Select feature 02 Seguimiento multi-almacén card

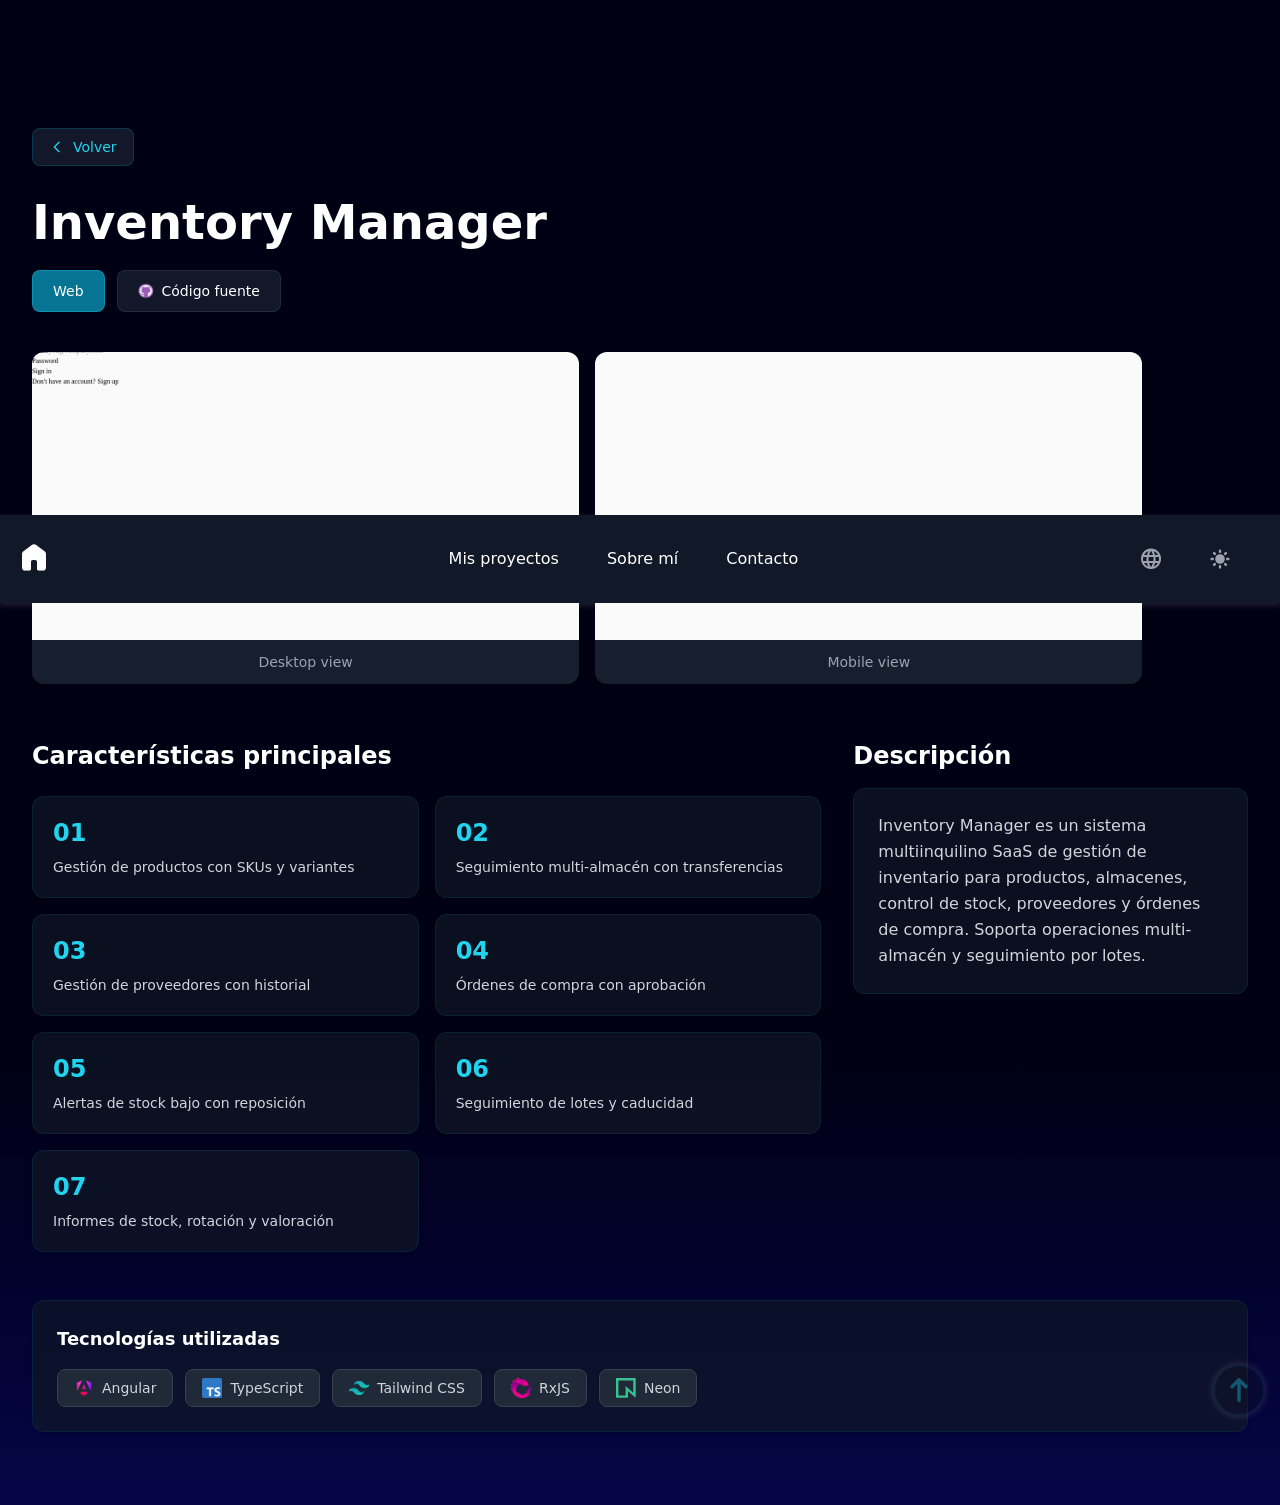[x=628, y=847]
